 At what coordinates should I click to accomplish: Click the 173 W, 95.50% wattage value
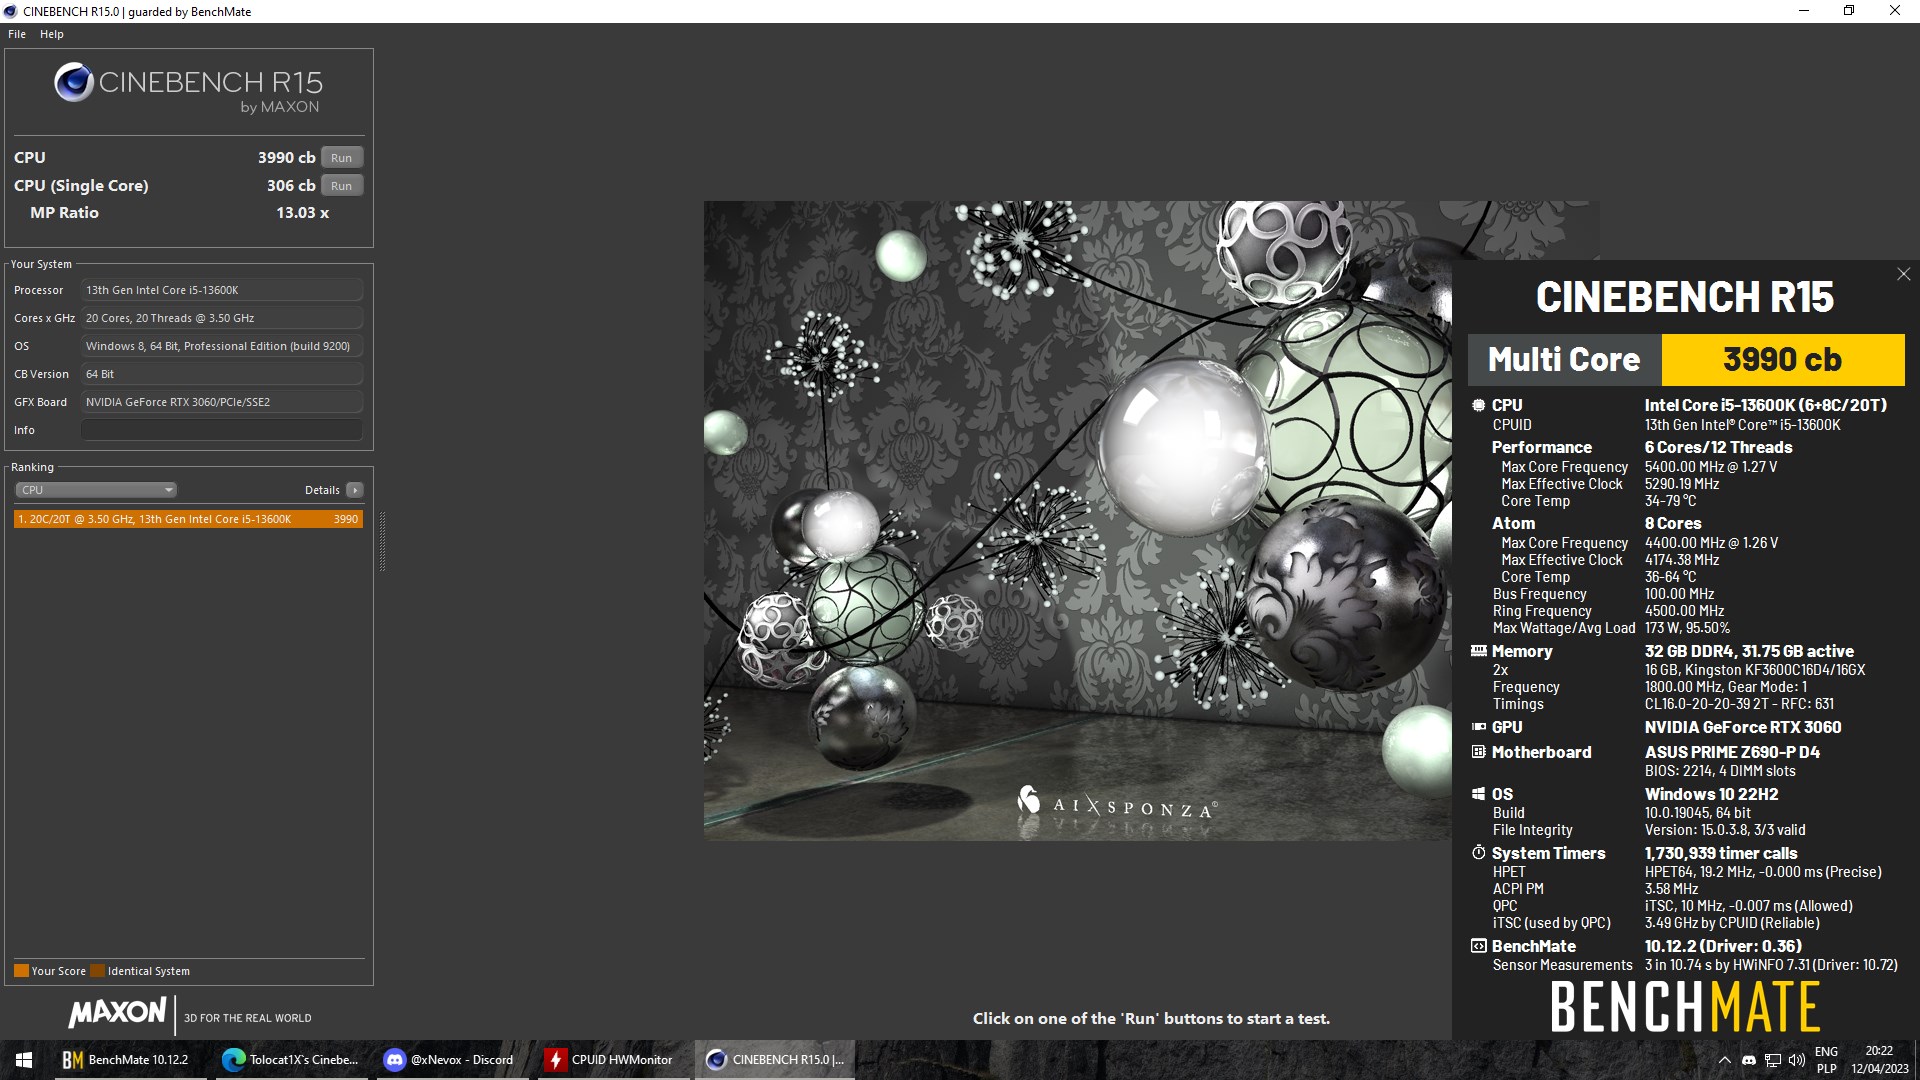tap(1687, 628)
